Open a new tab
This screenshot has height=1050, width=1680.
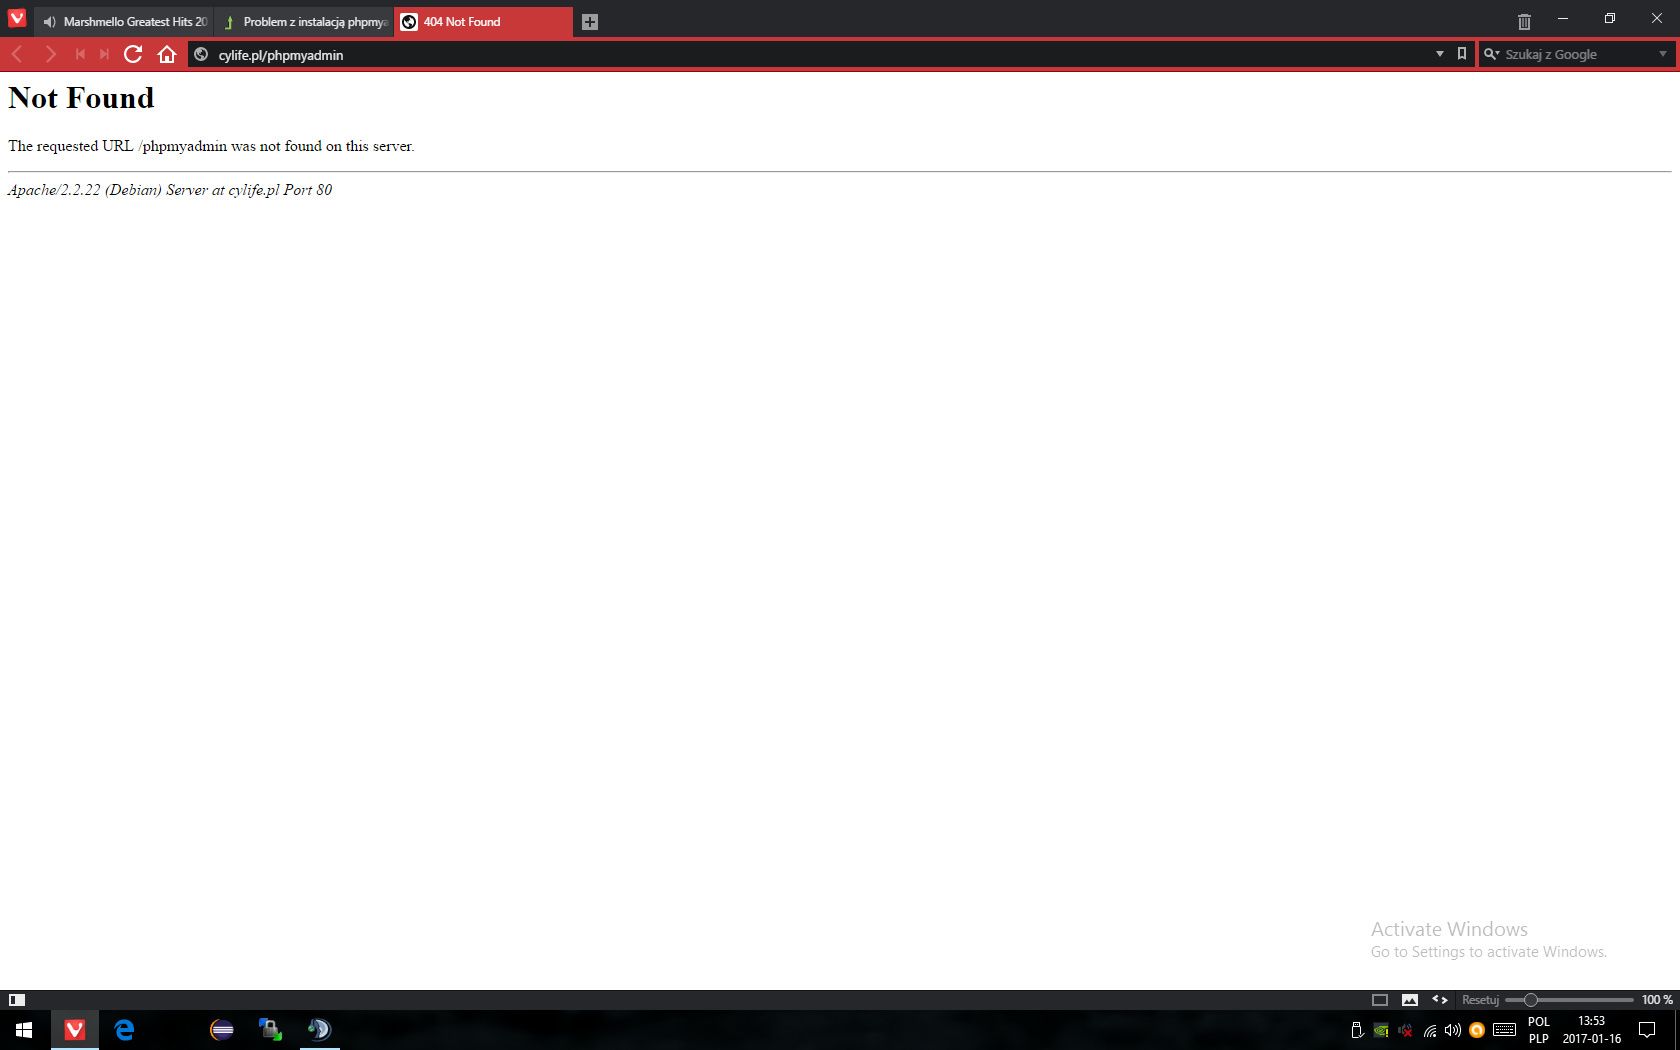(x=590, y=22)
